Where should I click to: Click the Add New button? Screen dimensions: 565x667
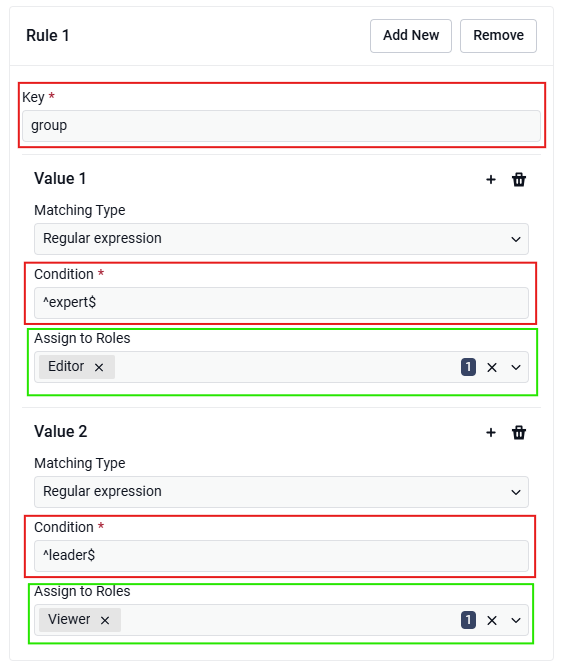411,36
